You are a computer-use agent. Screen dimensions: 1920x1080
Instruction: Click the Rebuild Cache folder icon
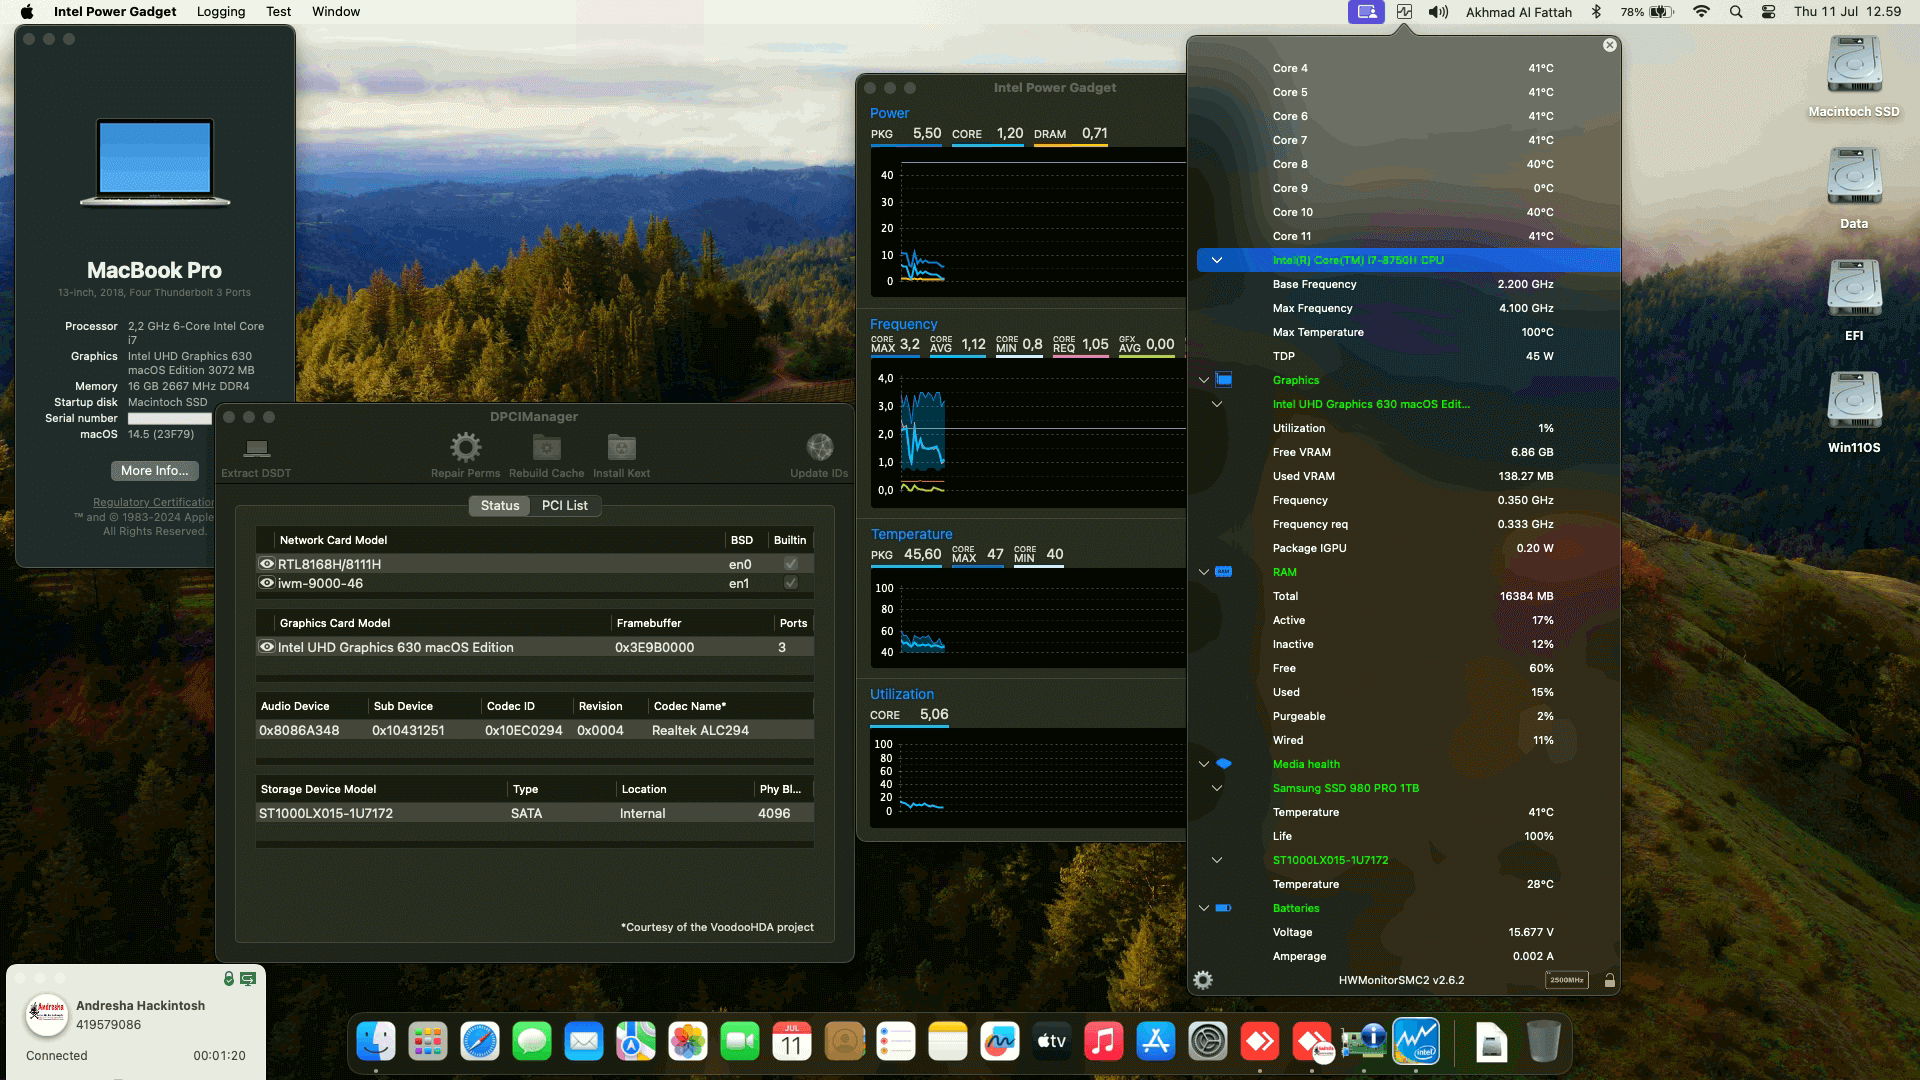coord(545,448)
